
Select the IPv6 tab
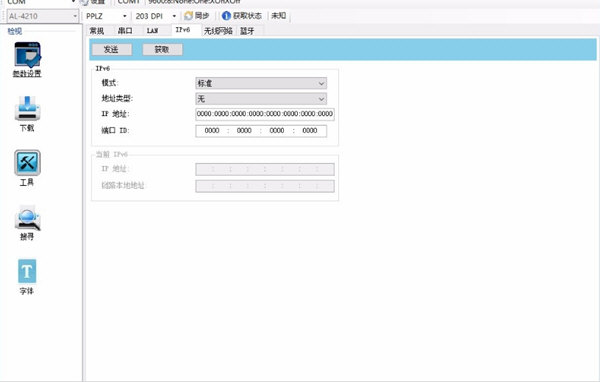click(x=183, y=30)
